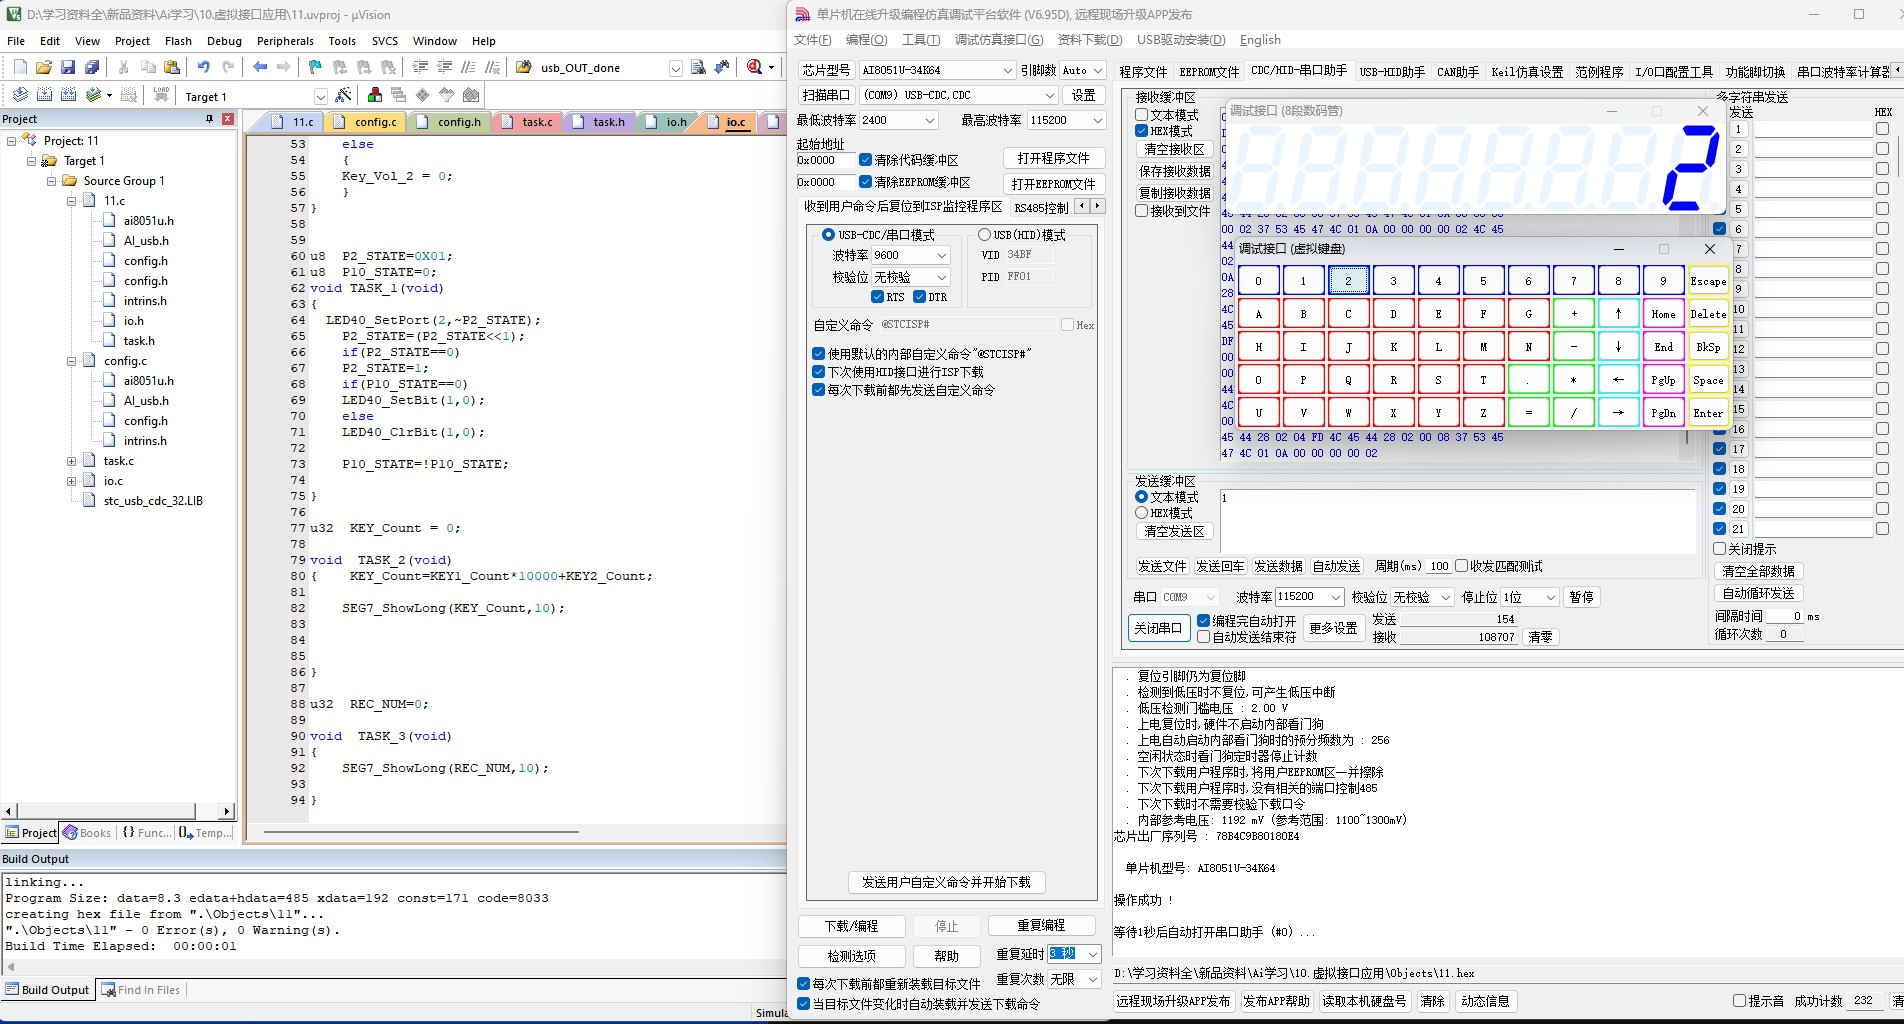Open Peripherals menu in µVision
Image resolution: width=1904 pixels, height=1024 pixels.
click(285, 41)
